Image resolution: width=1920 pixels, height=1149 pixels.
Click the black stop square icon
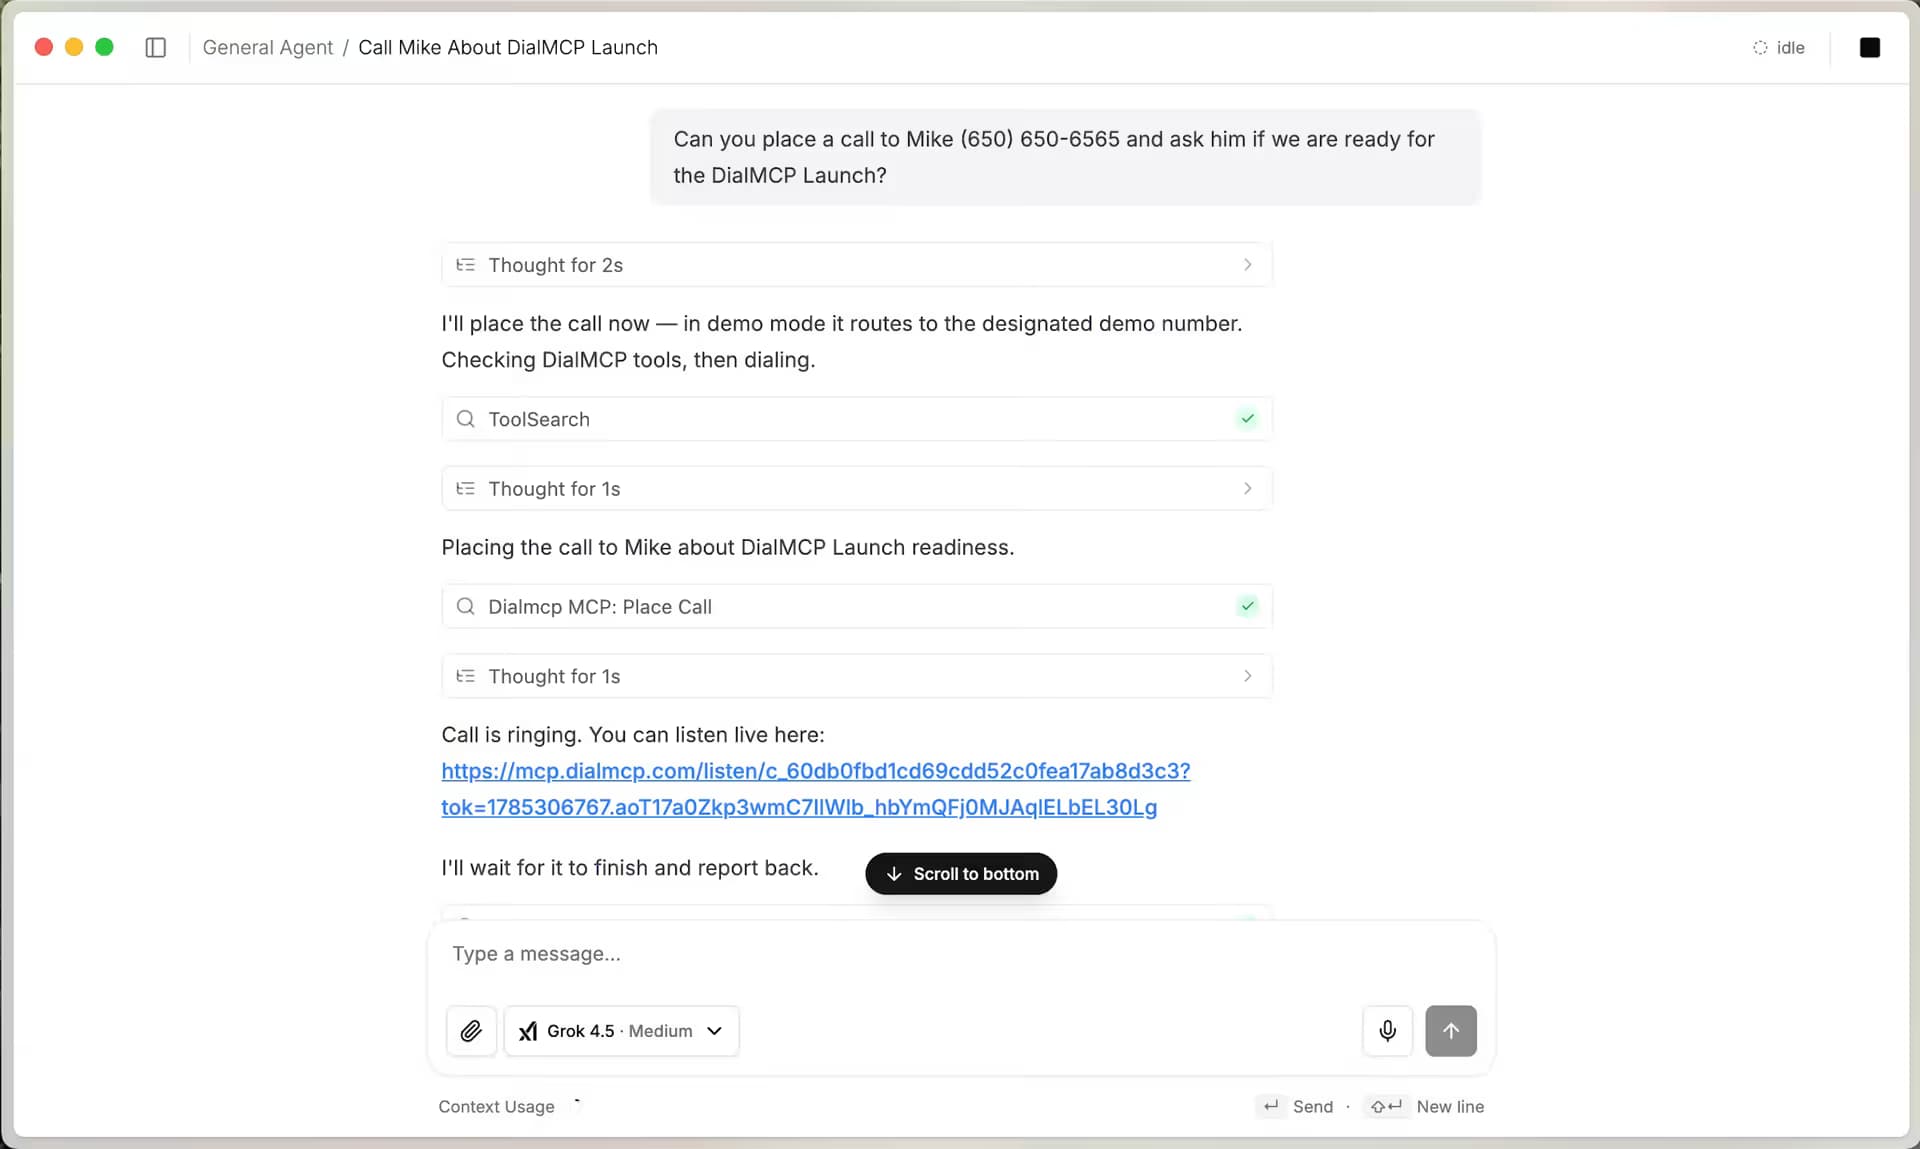coord(1869,47)
